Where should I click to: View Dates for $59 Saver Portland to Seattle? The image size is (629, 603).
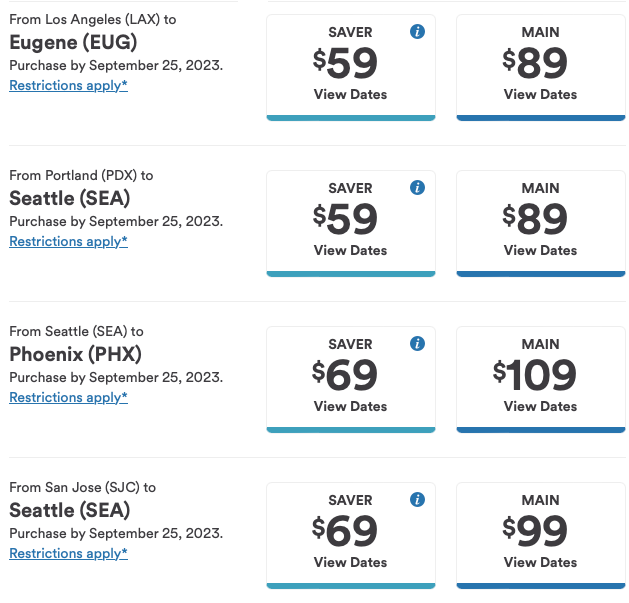[x=350, y=251]
